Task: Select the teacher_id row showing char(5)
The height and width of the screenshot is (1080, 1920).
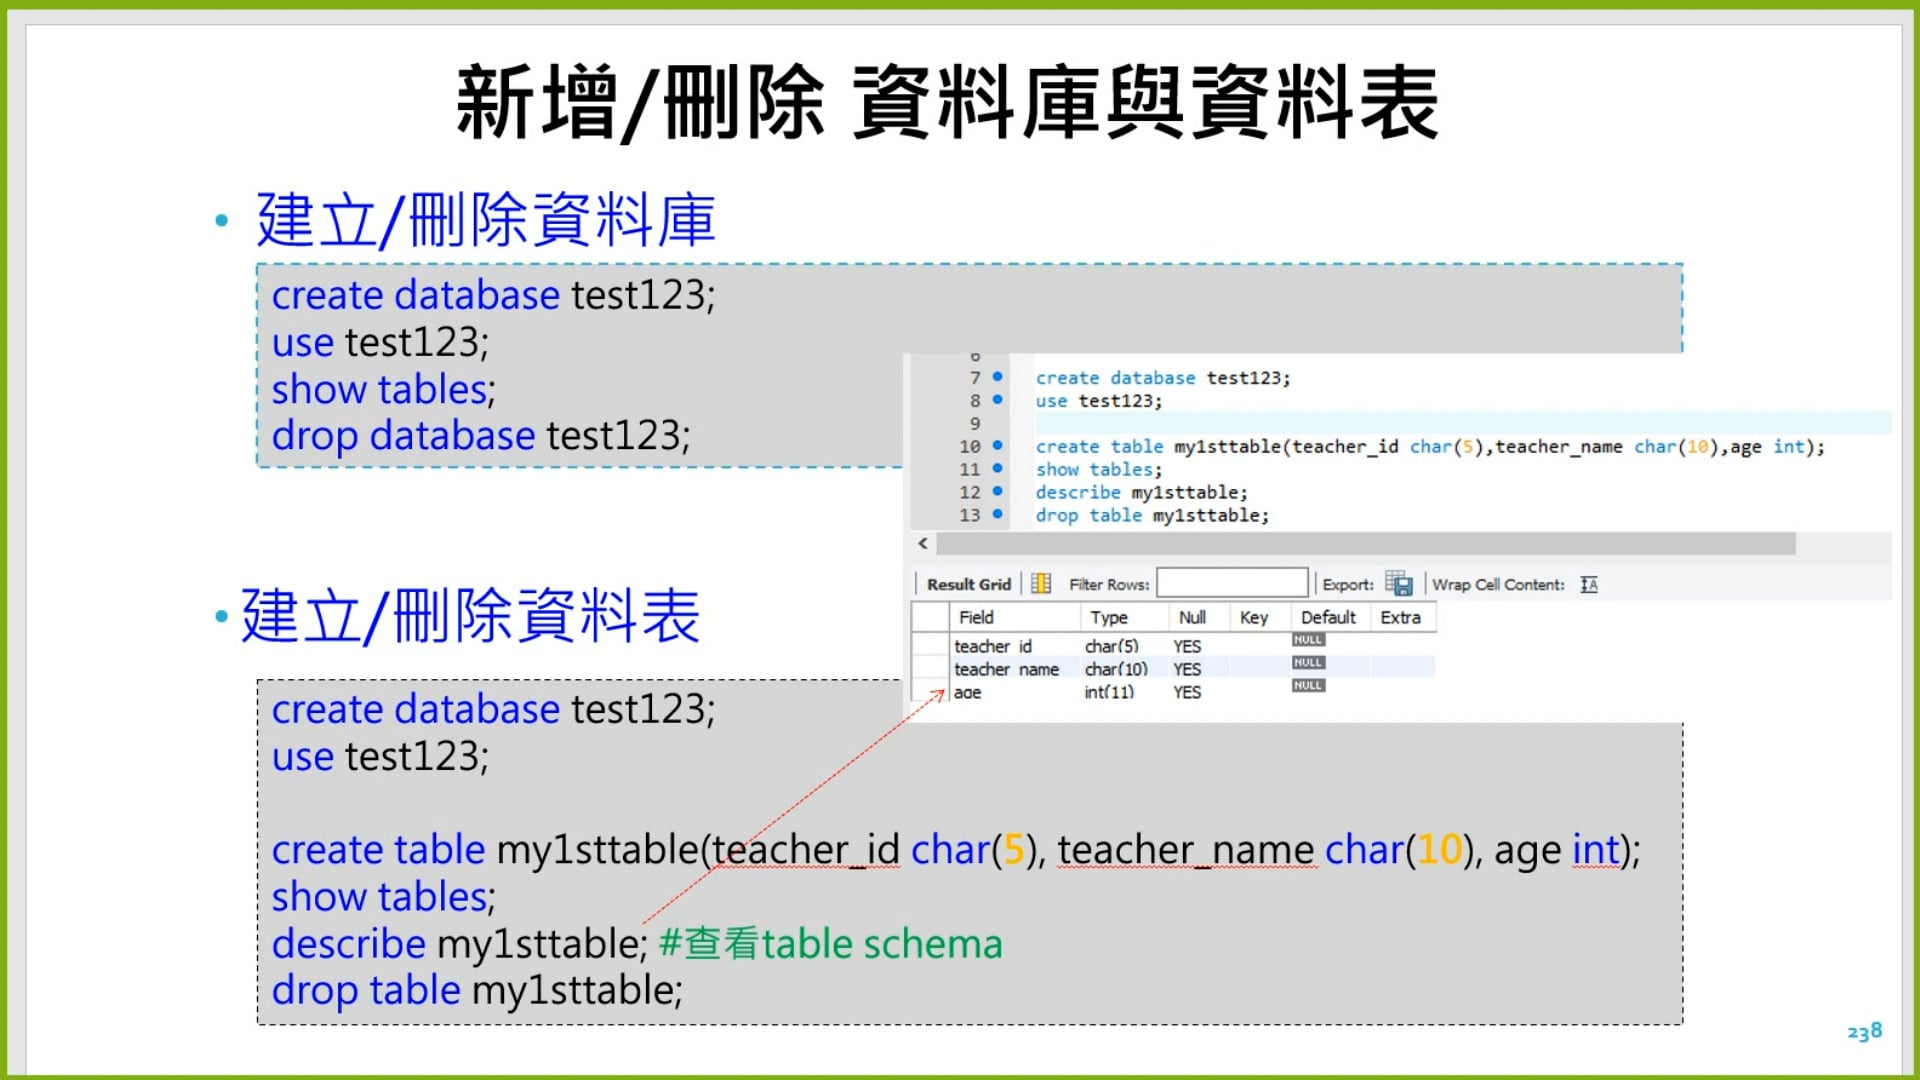Action: [1000, 646]
